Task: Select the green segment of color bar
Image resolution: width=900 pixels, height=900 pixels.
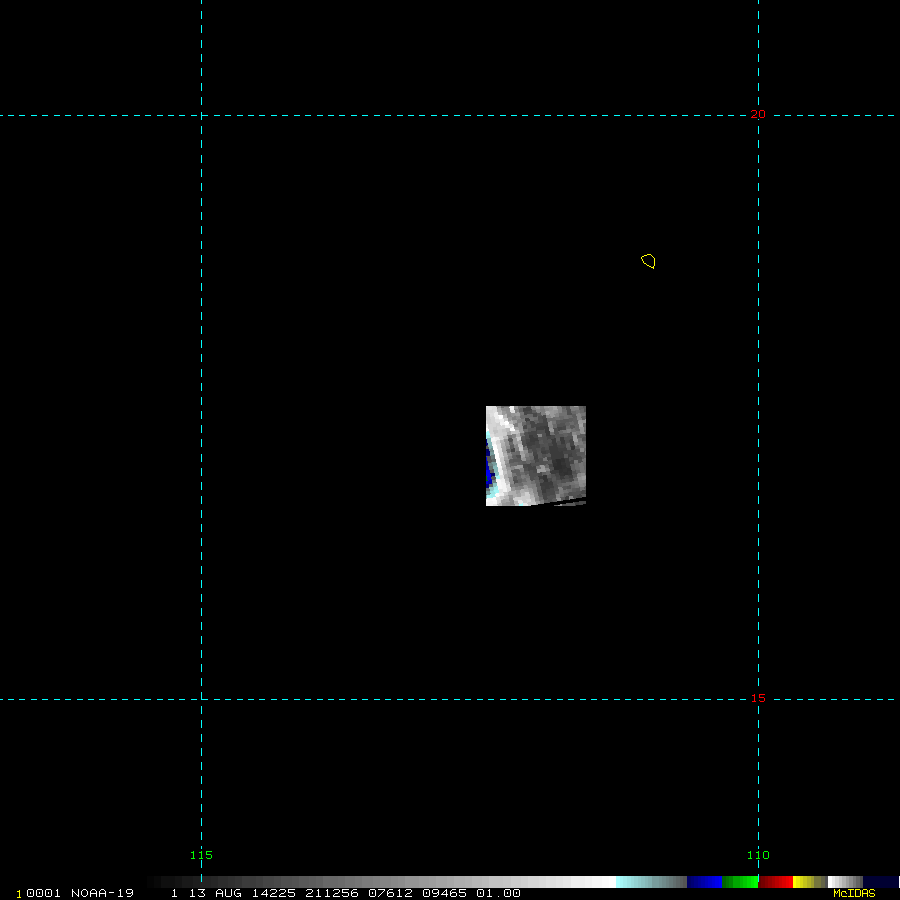Action: tap(740, 882)
